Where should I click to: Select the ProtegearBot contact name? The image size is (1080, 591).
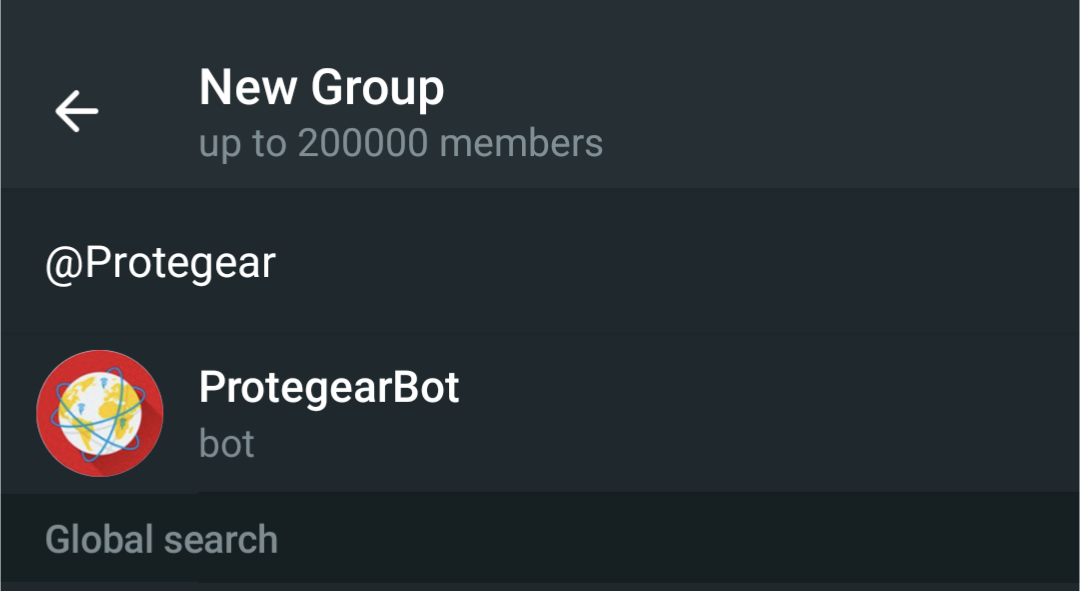[329, 387]
